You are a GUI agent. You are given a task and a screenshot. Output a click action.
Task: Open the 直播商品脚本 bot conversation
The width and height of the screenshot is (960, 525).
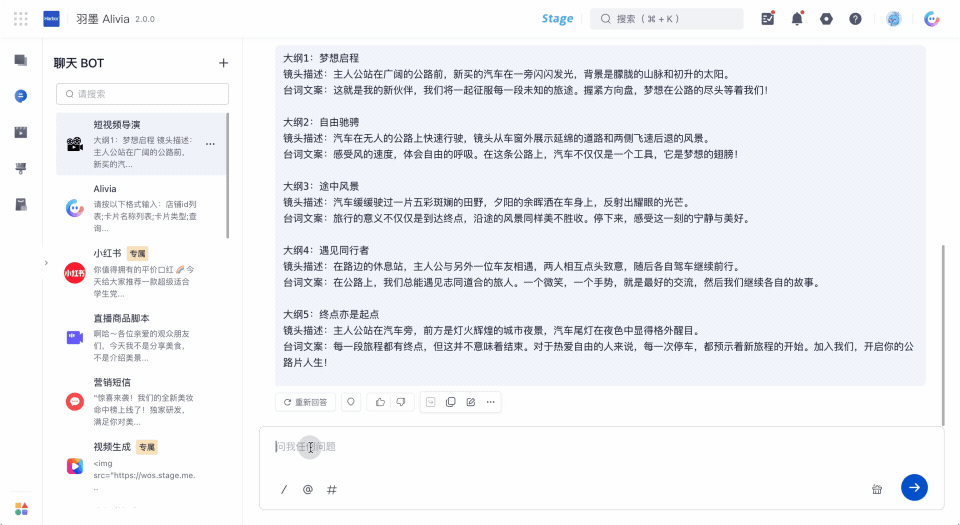tap(141, 337)
